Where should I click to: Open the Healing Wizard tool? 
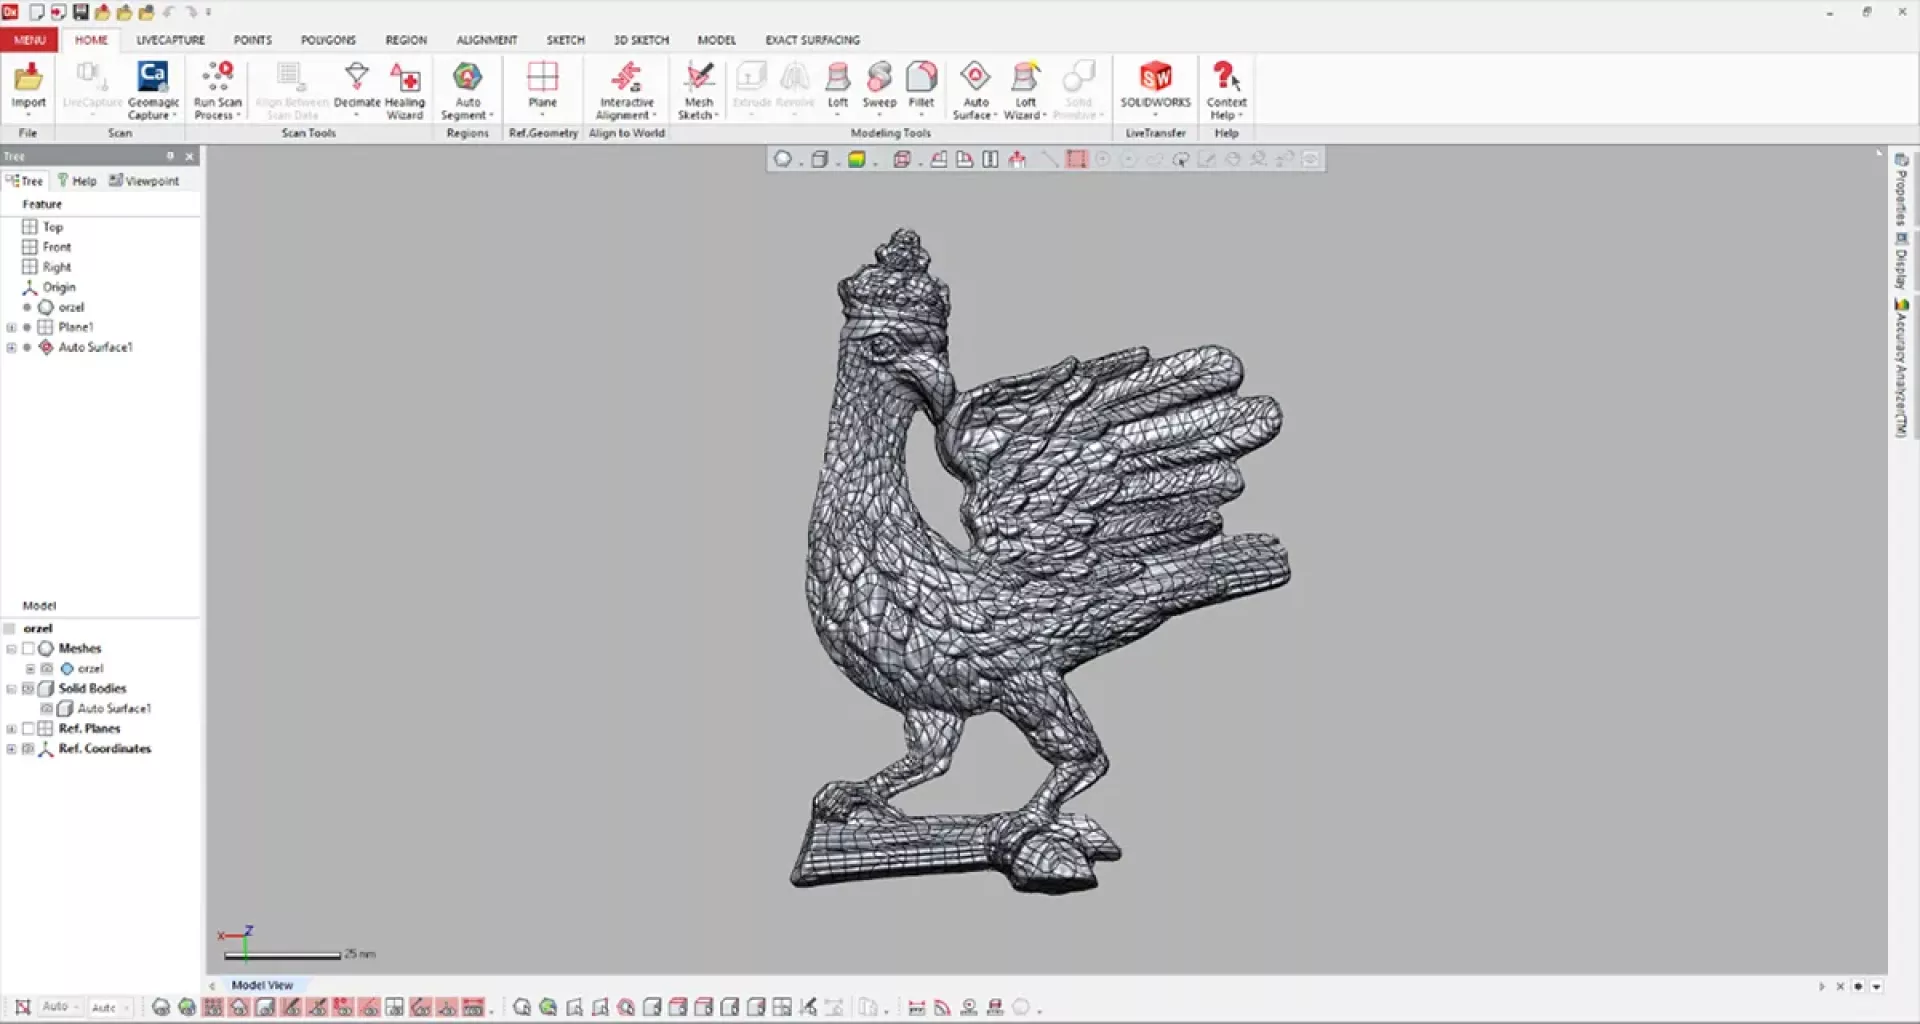(x=404, y=88)
